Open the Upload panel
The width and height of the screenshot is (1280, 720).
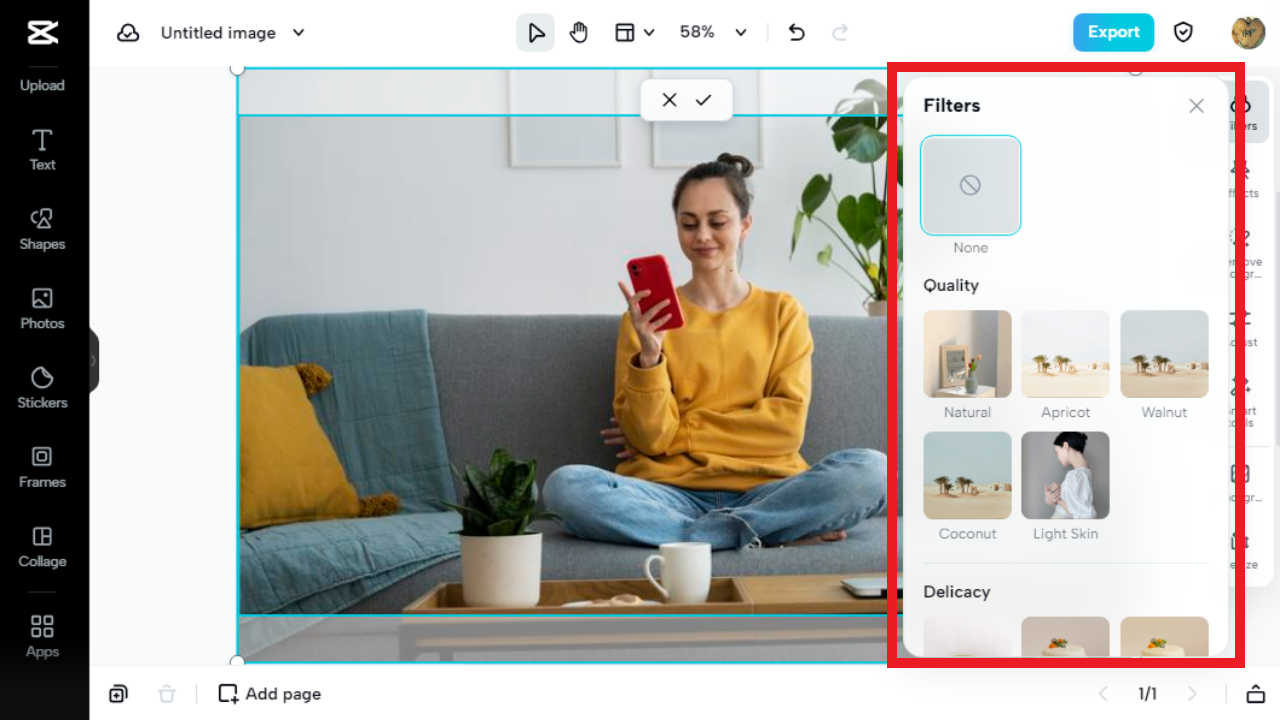pos(42,85)
